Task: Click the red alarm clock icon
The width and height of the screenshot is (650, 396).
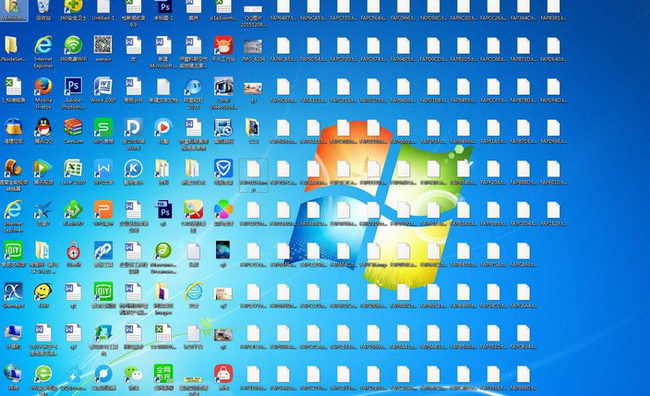Action: pos(73,250)
